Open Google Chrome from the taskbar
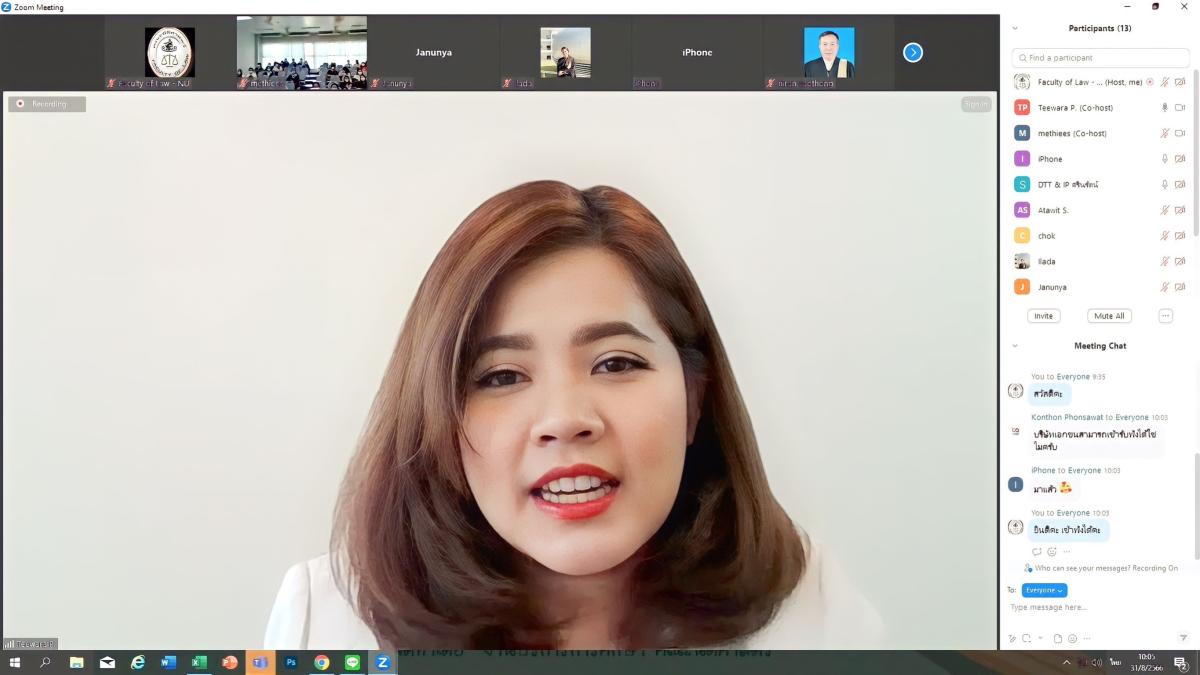Viewport: 1200px width, 675px height. [x=322, y=662]
